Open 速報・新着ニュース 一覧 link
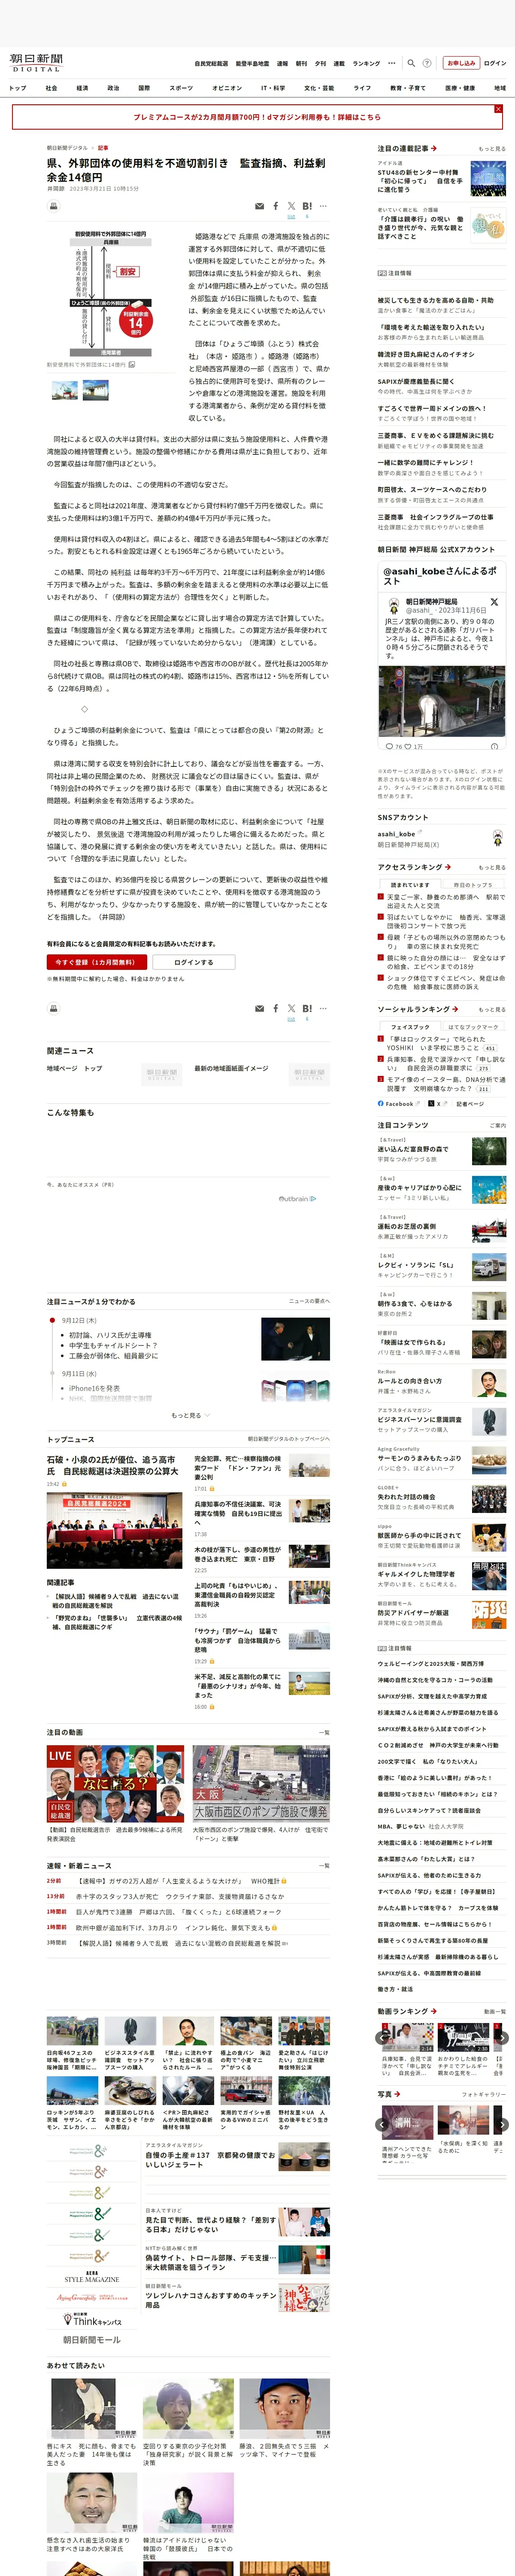 point(324,1865)
